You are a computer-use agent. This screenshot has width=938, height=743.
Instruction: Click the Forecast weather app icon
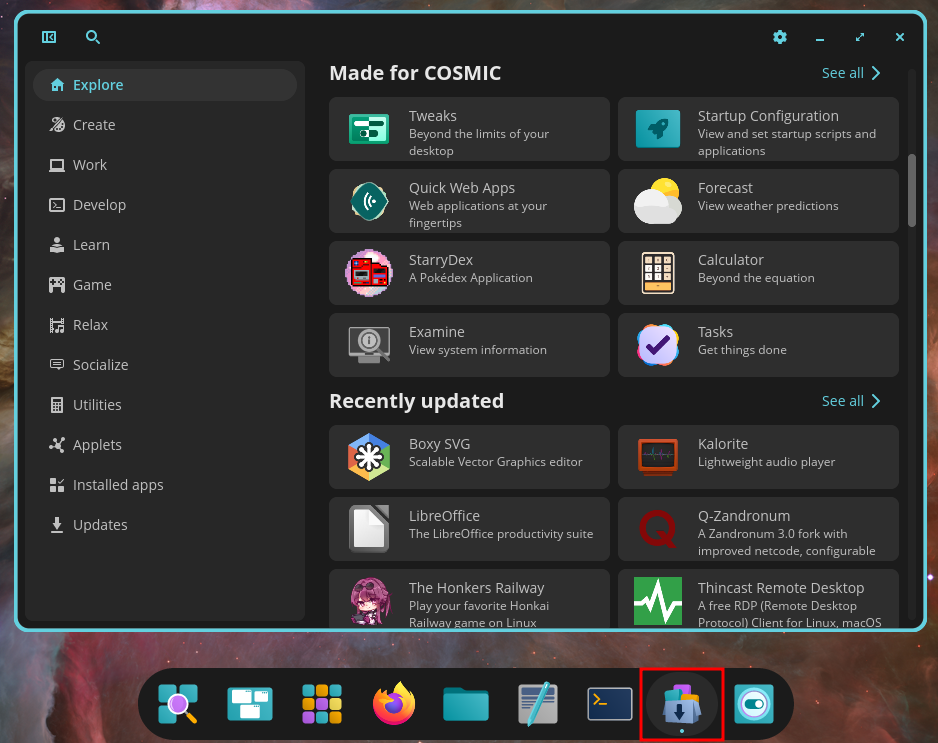[x=657, y=200]
